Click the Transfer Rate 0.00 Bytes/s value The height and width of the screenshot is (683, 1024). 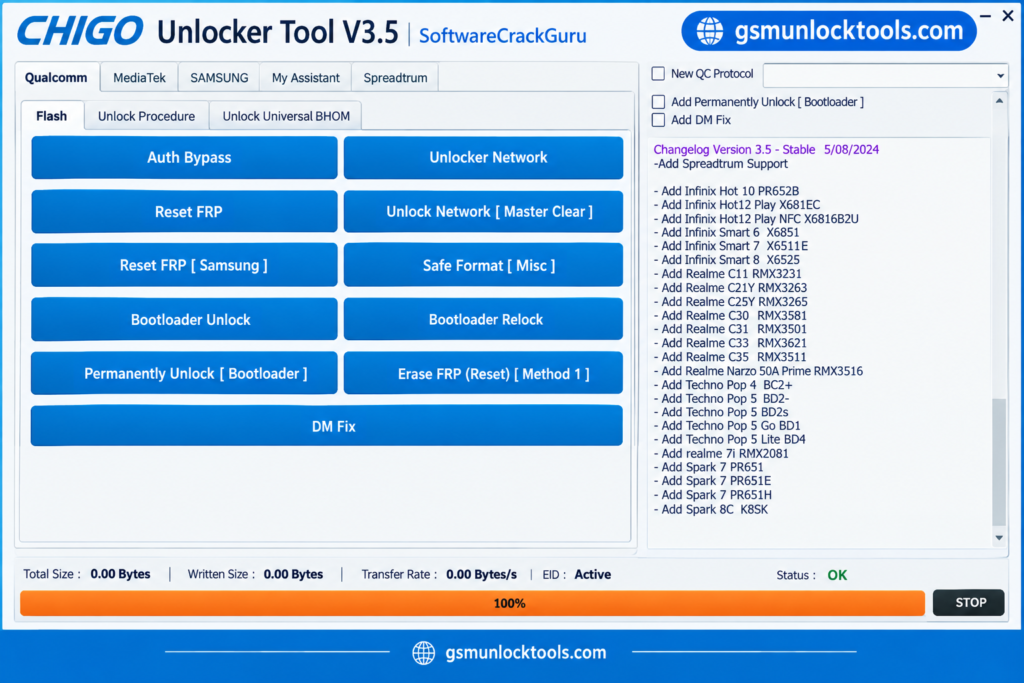click(481, 575)
